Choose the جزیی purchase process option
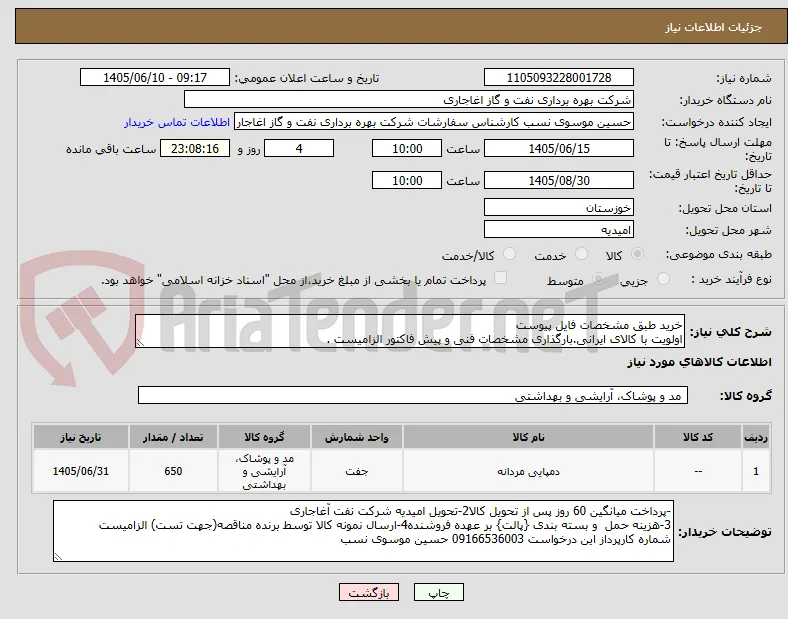The image size is (788, 619). coord(663,279)
